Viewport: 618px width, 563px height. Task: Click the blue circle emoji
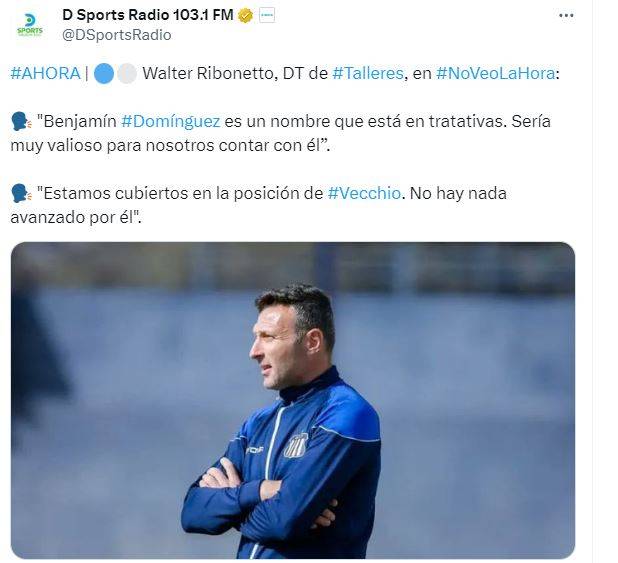tap(104, 73)
